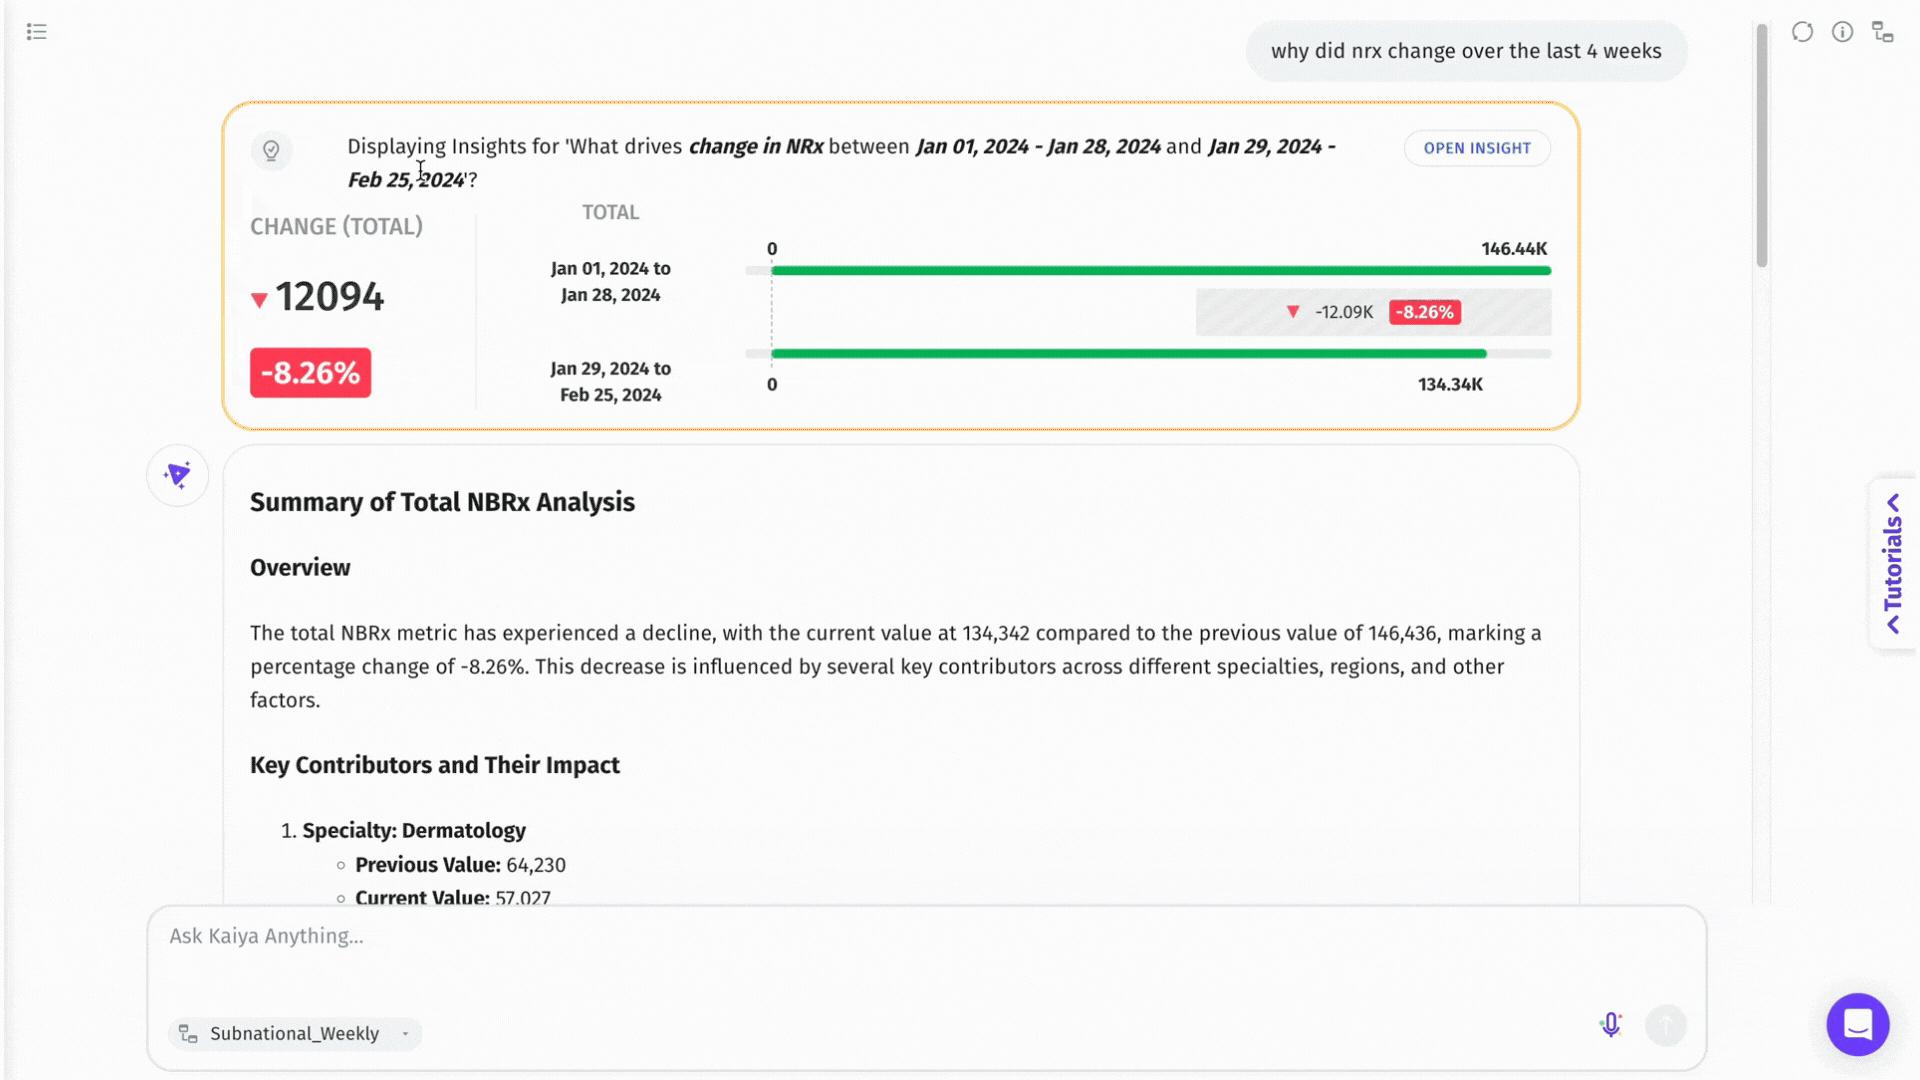Image resolution: width=1920 pixels, height=1080 pixels.
Task: Click the send message arrow button
Action: [1666, 1025]
